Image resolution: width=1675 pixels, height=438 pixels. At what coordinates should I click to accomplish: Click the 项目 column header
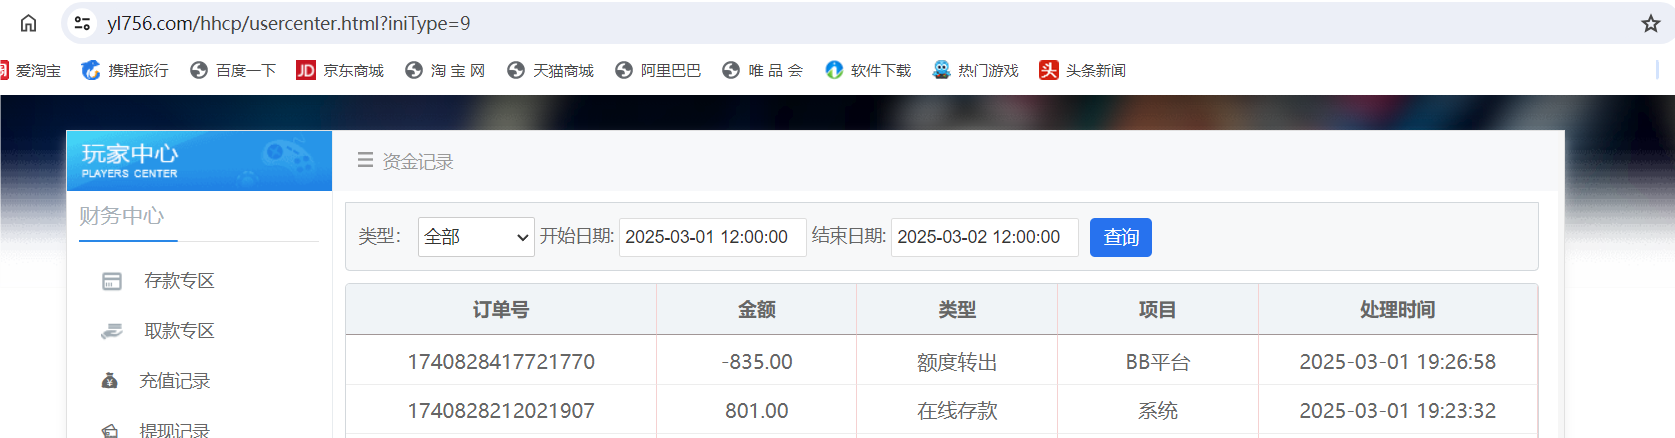pyautogui.click(x=1157, y=310)
